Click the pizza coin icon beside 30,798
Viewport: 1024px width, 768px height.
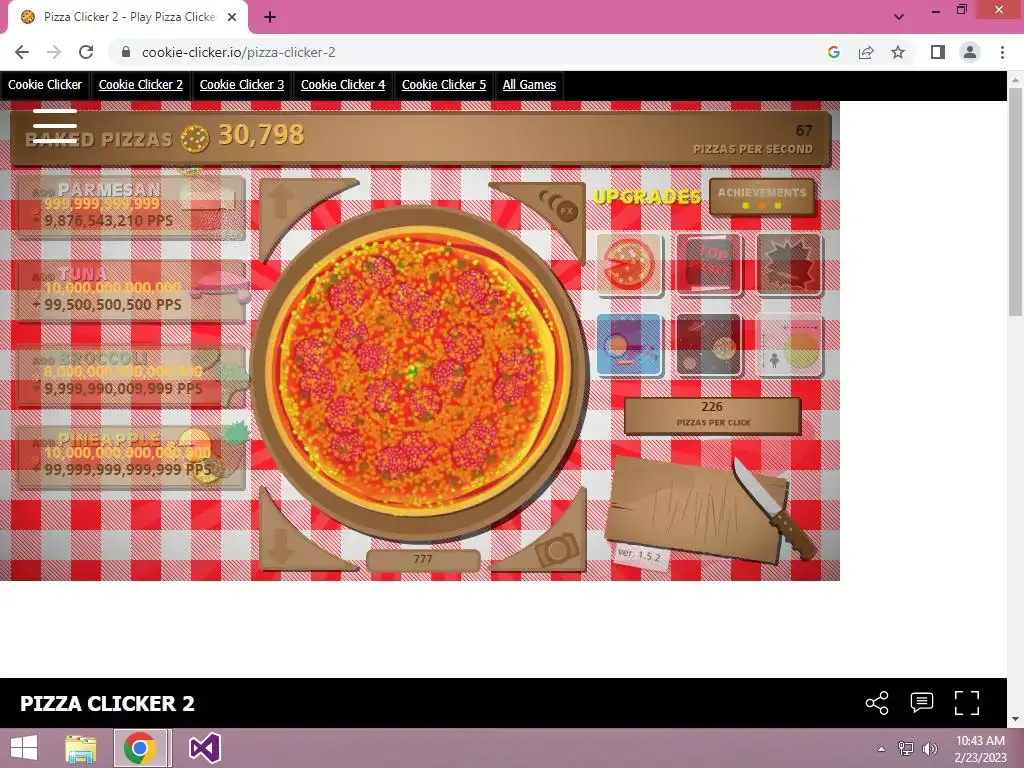[195, 138]
